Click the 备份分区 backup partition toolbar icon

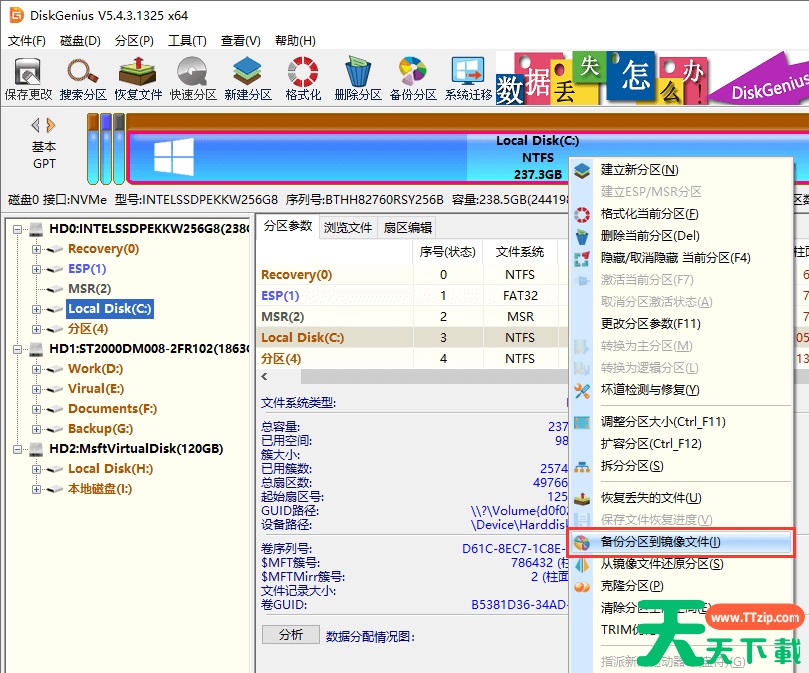tap(413, 78)
